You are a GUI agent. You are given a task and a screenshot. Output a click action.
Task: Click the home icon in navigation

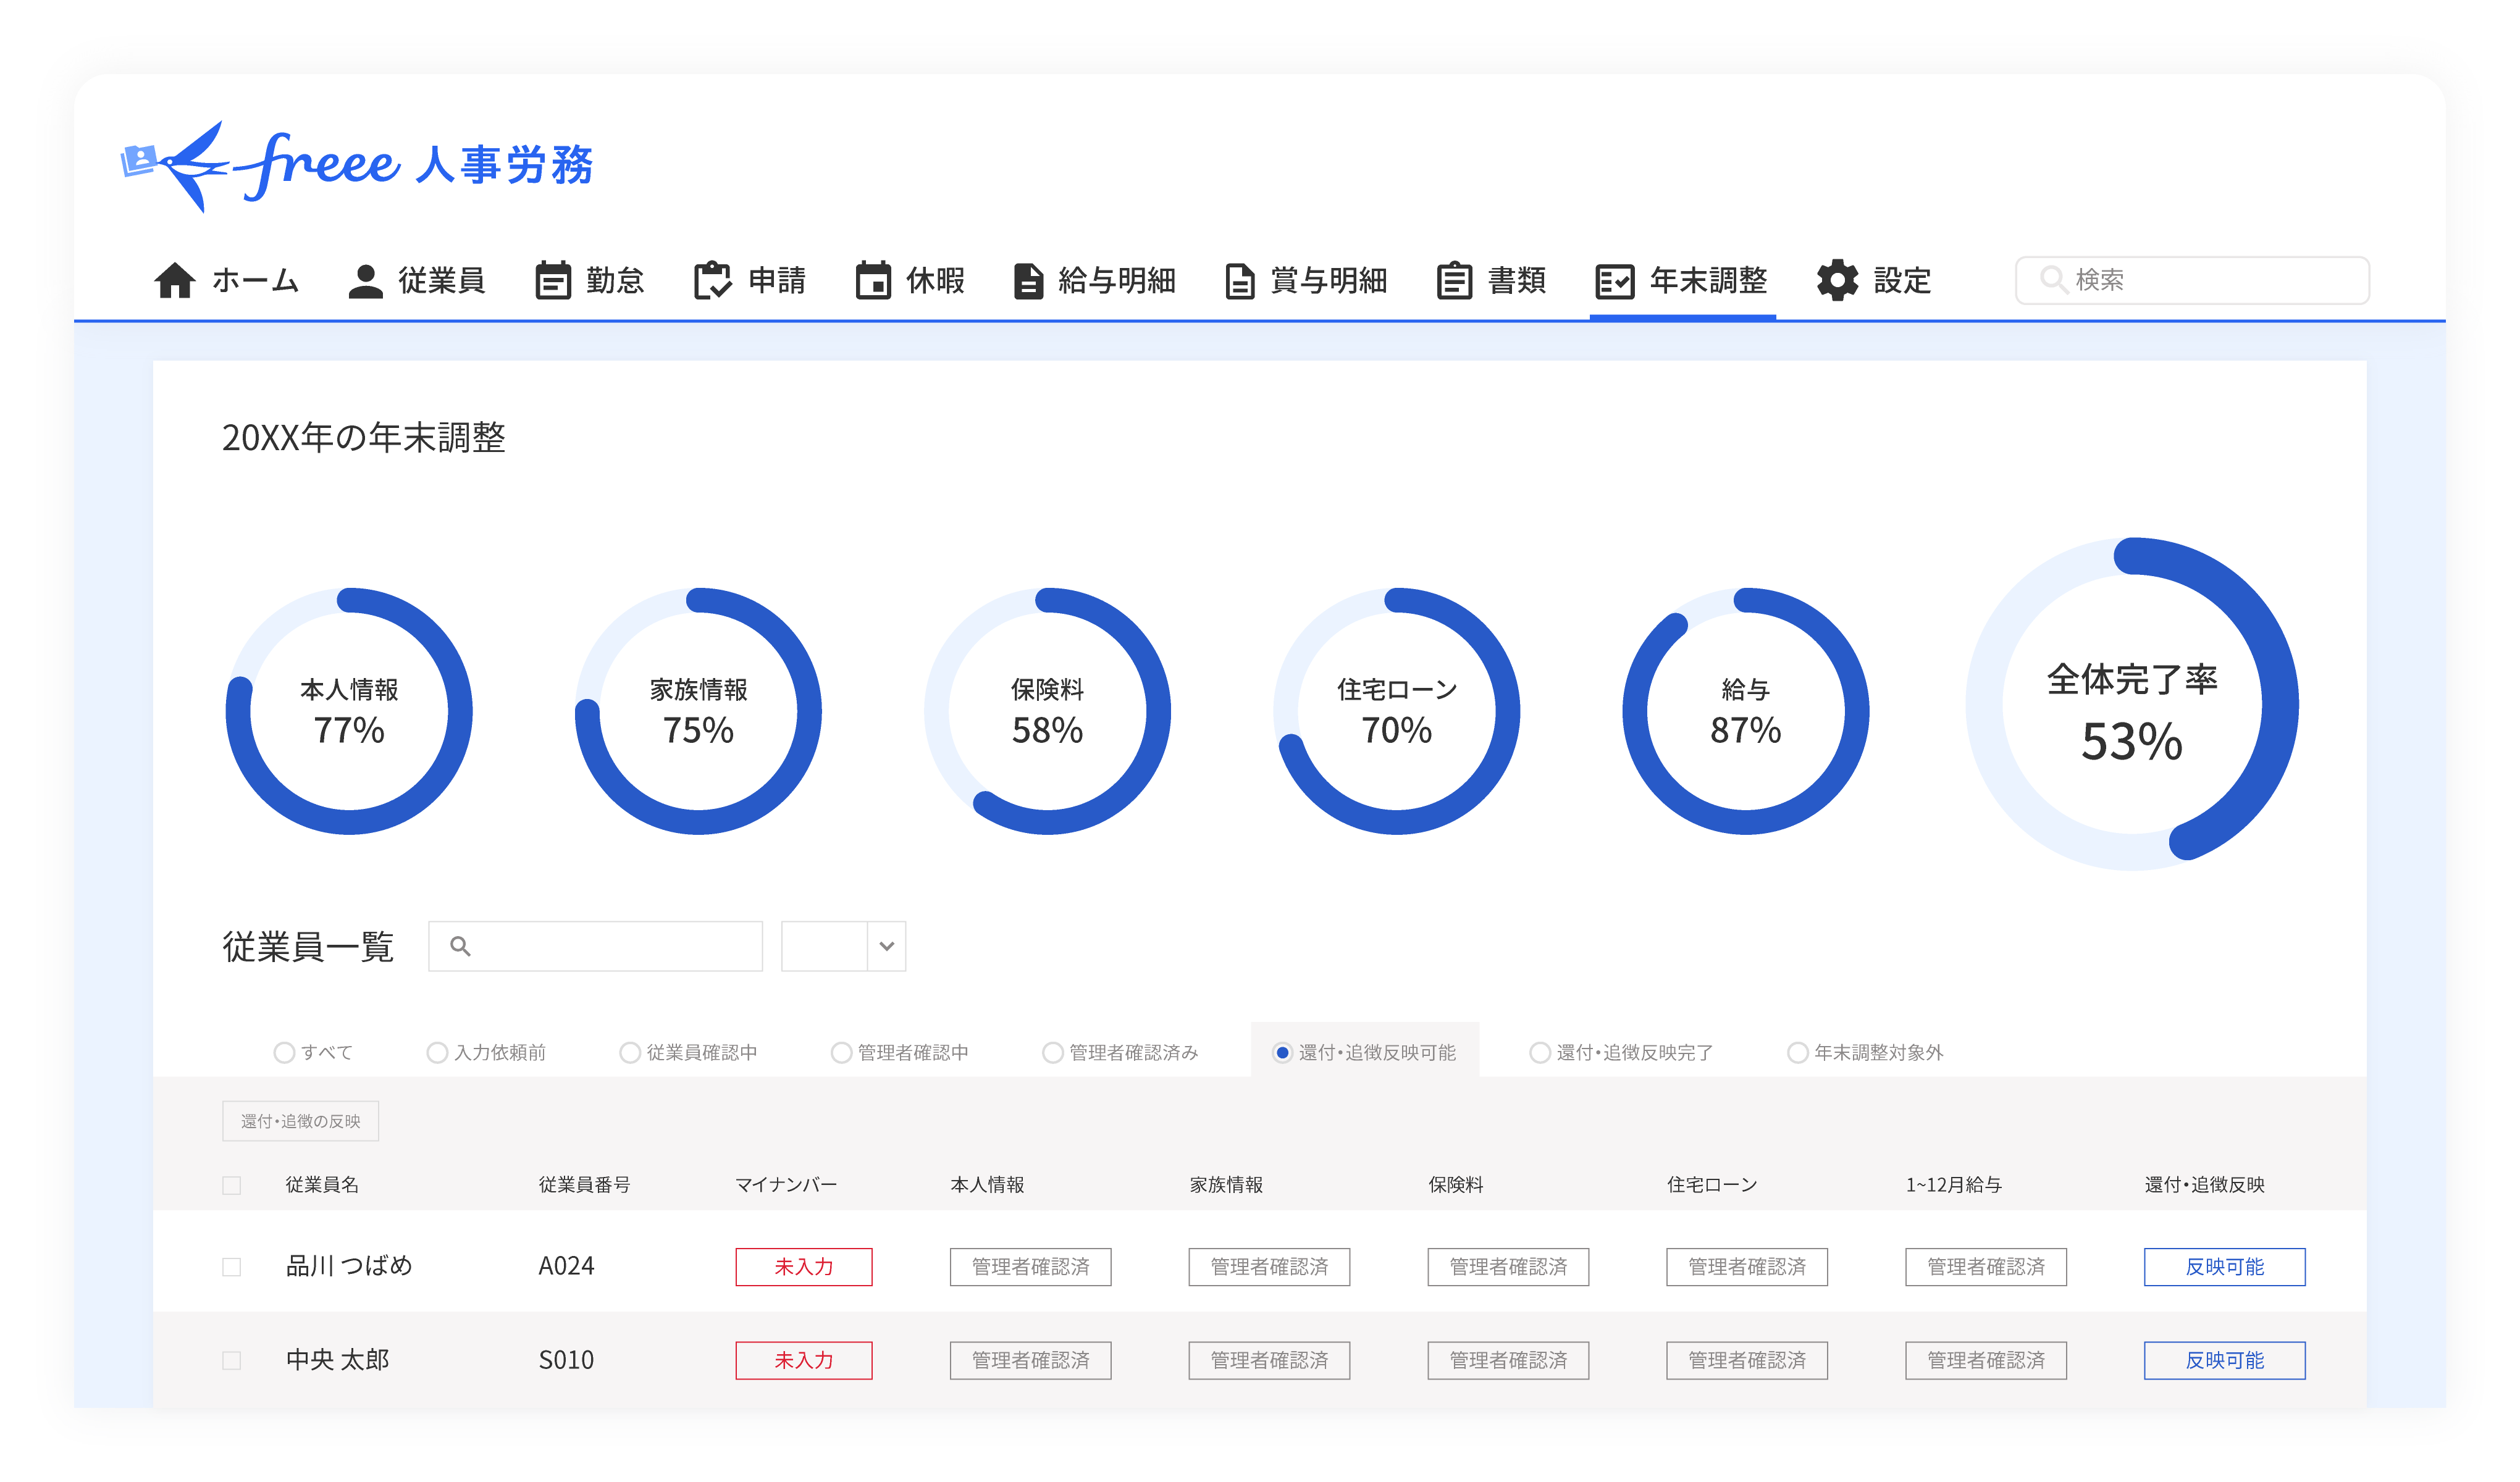[x=174, y=281]
